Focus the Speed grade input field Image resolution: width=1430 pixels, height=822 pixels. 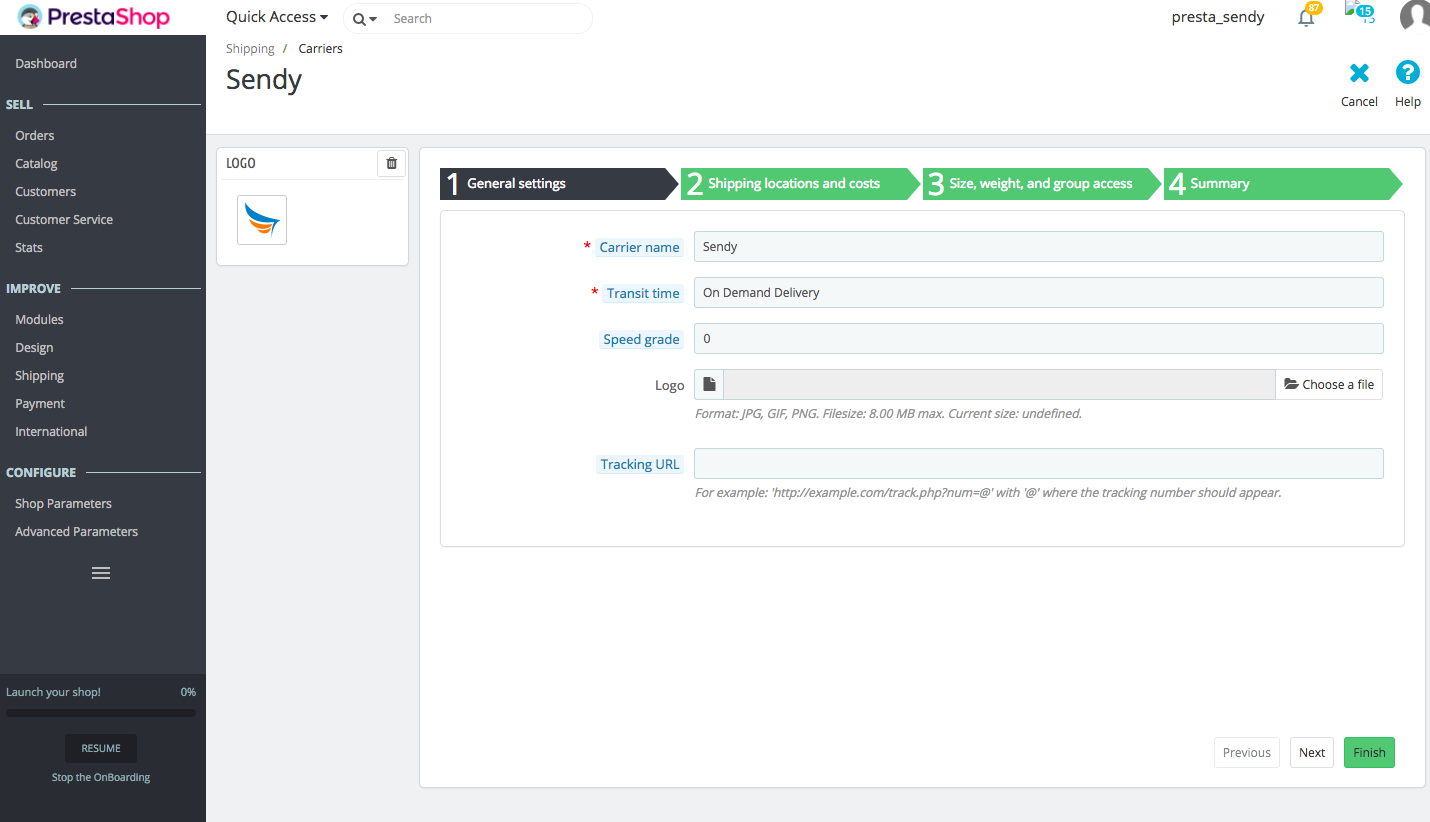pyautogui.click(x=1038, y=338)
